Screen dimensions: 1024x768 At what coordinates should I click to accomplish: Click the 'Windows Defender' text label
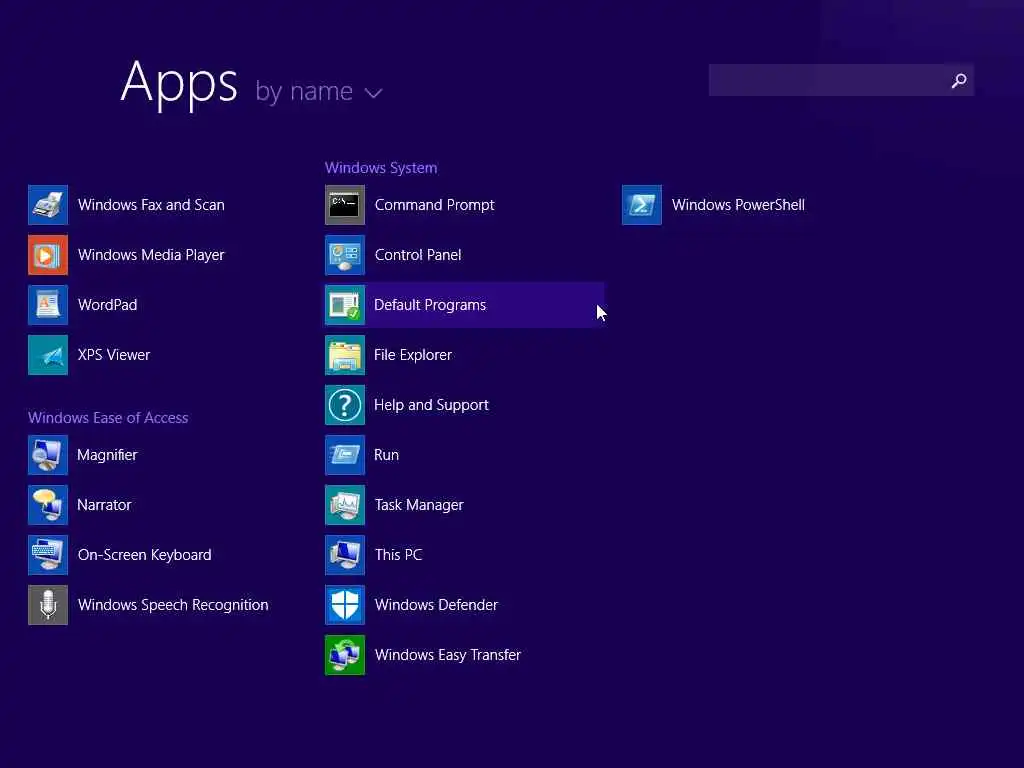[436, 605]
